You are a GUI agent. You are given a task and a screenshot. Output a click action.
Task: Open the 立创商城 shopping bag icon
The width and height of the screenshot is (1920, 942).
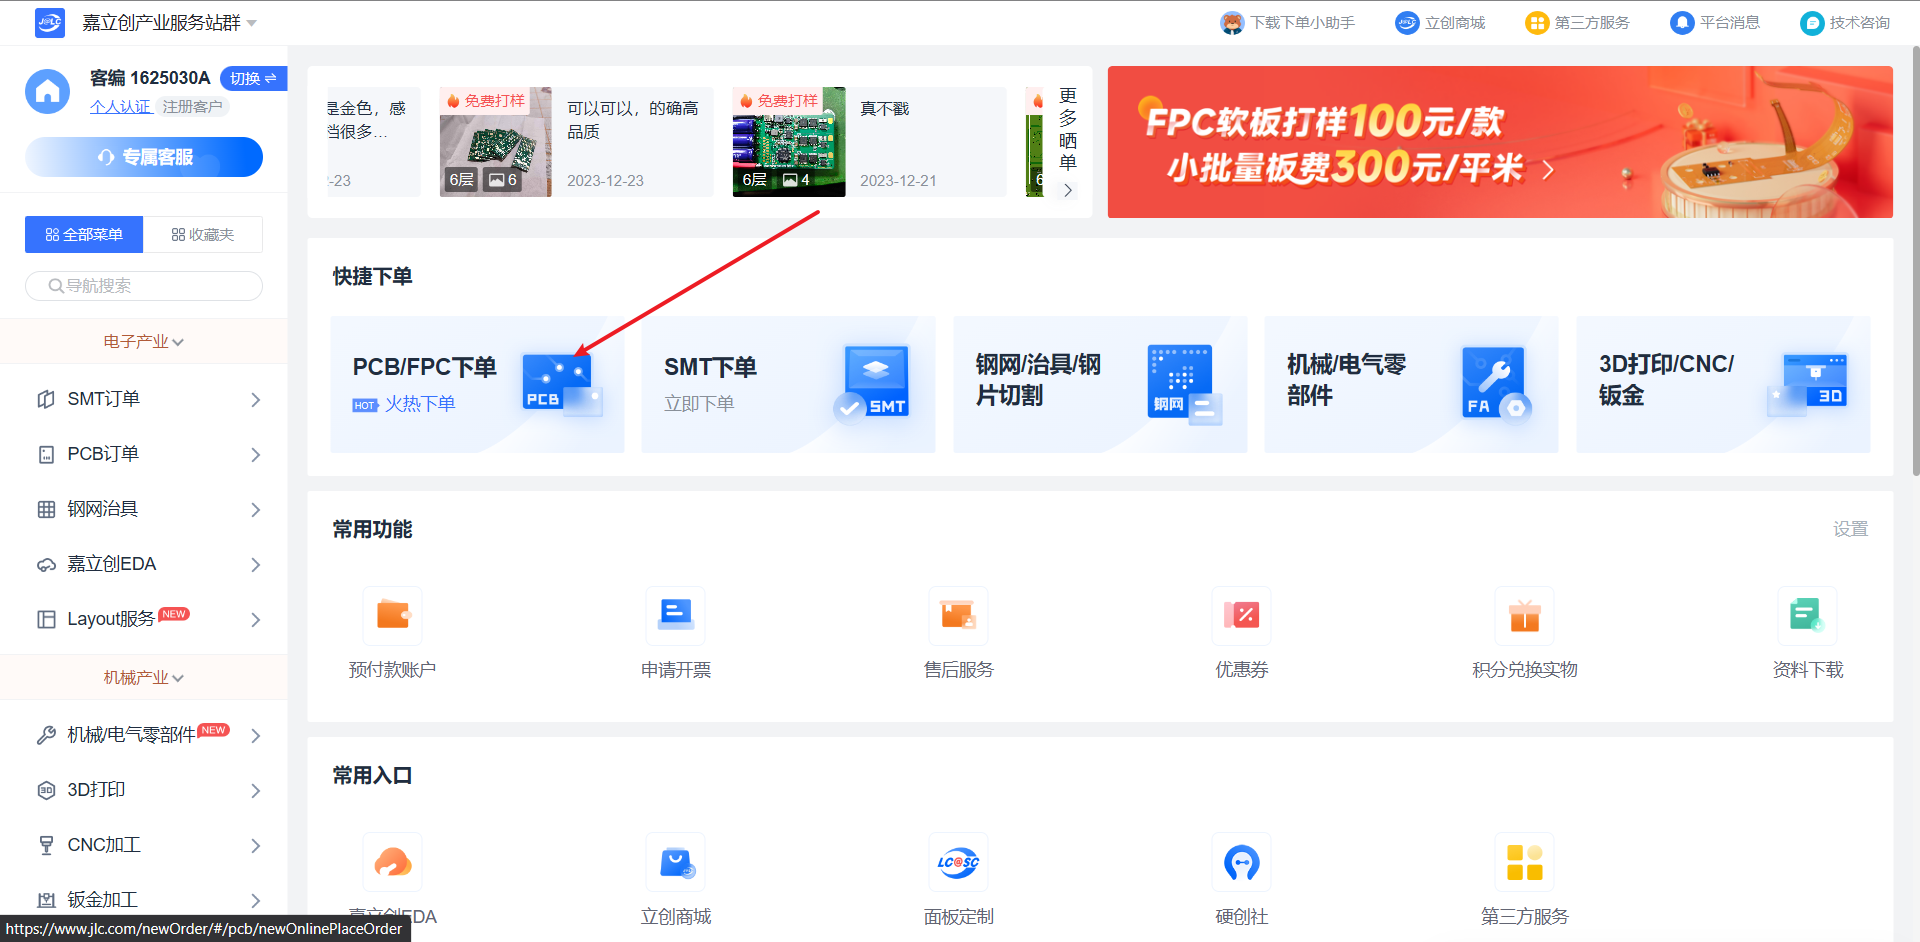pyautogui.click(x=676, y=862)
